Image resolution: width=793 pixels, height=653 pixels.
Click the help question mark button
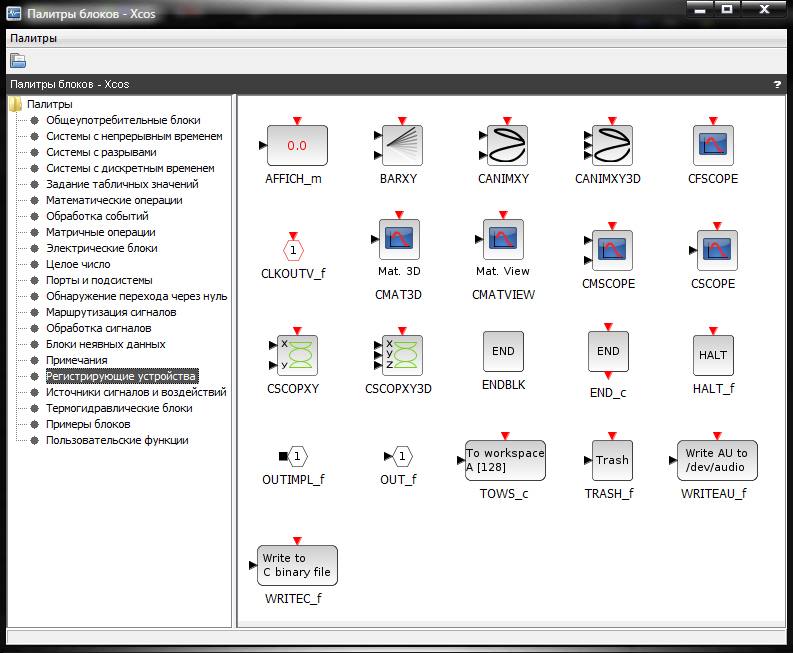pos(777,84)
